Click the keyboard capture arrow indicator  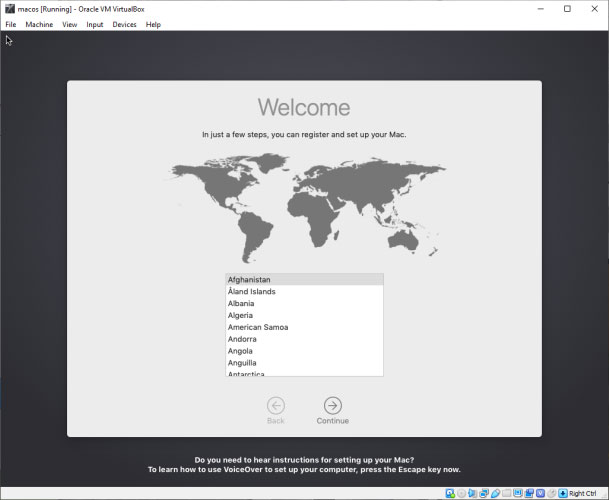pyautogui.click(x=563, y=493)
